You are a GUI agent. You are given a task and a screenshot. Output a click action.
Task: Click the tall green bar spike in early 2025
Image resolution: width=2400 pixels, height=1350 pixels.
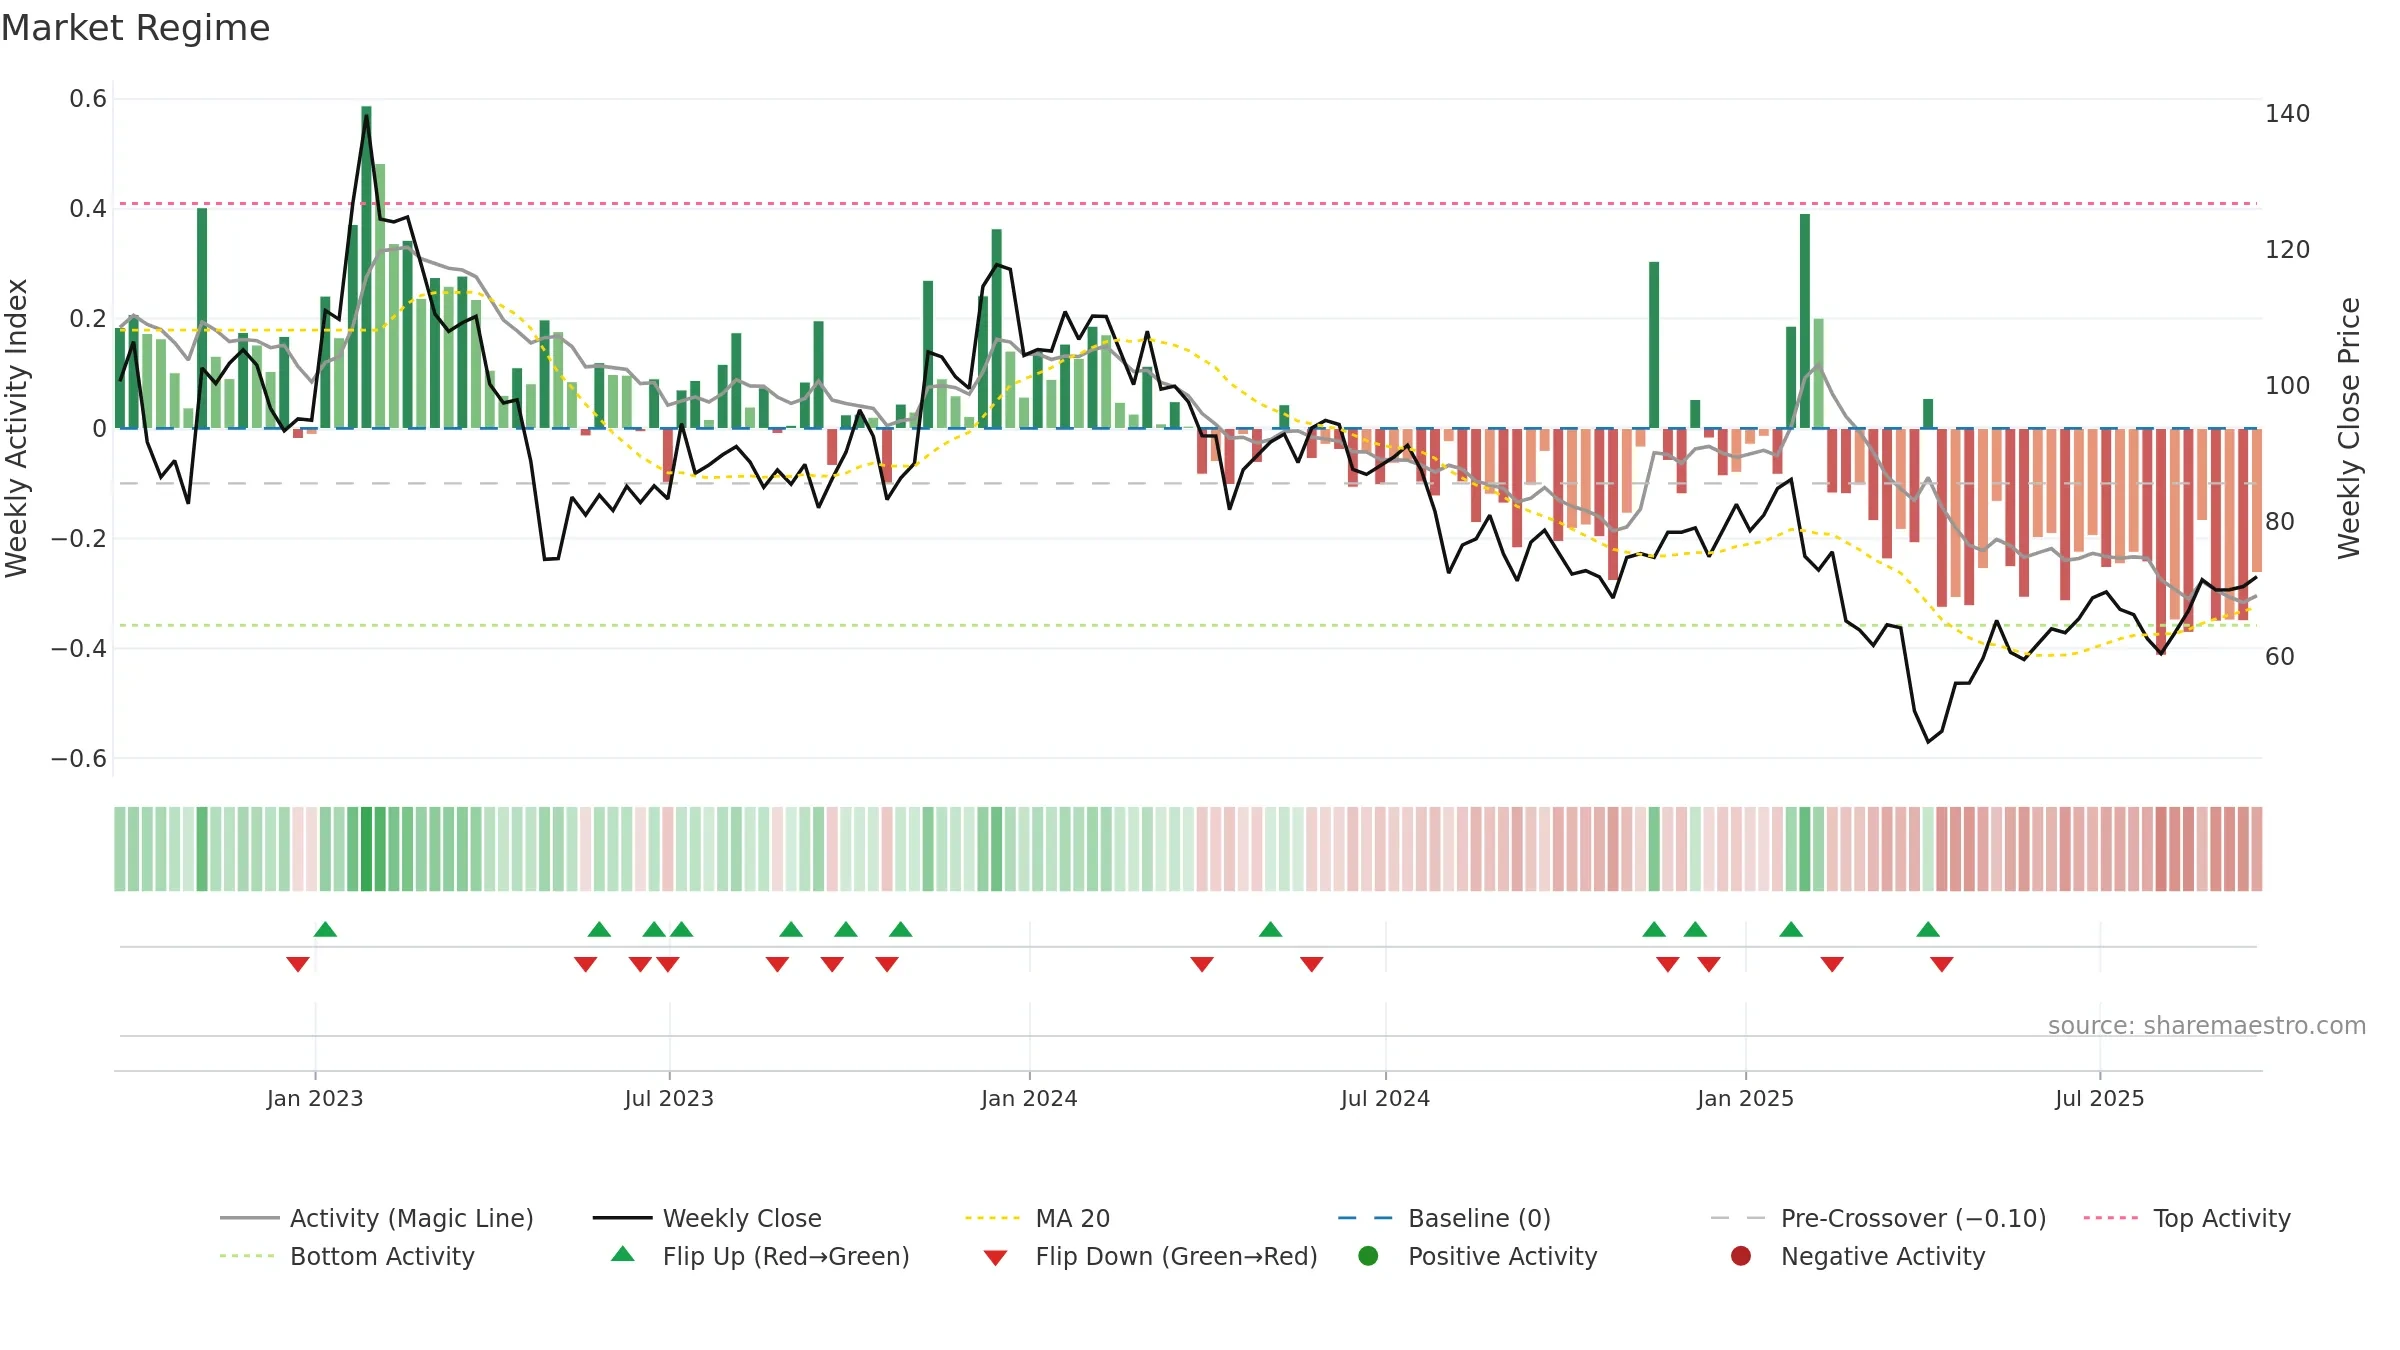click(1805, 321)
